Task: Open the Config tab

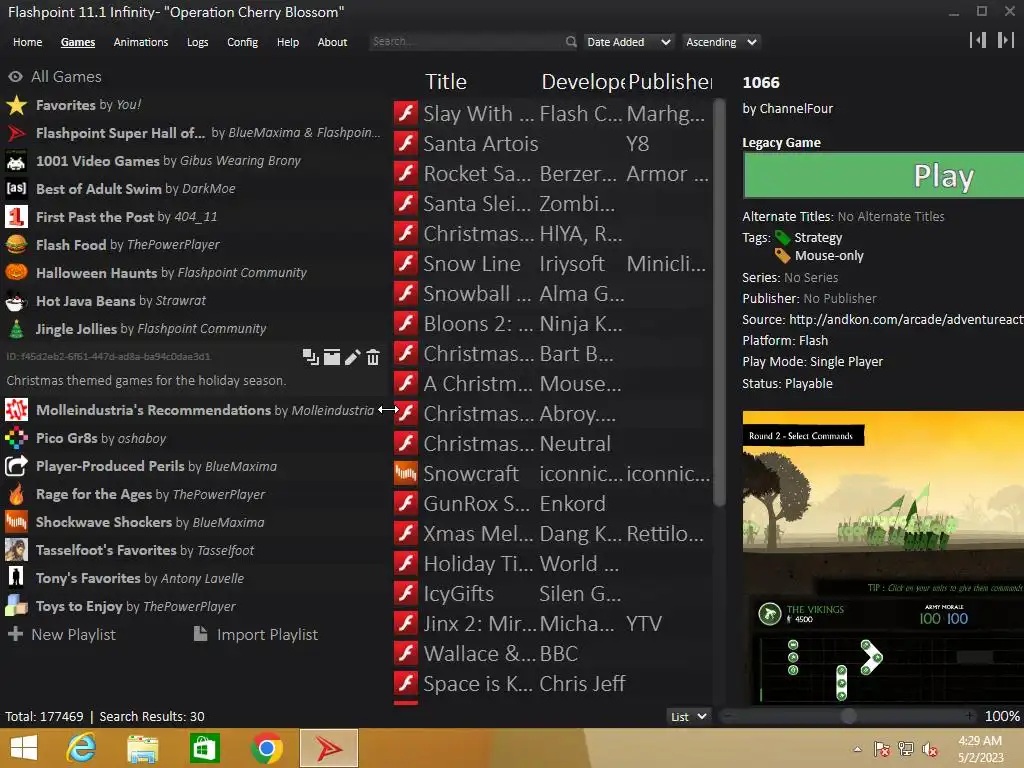Action: pos(242,42)
